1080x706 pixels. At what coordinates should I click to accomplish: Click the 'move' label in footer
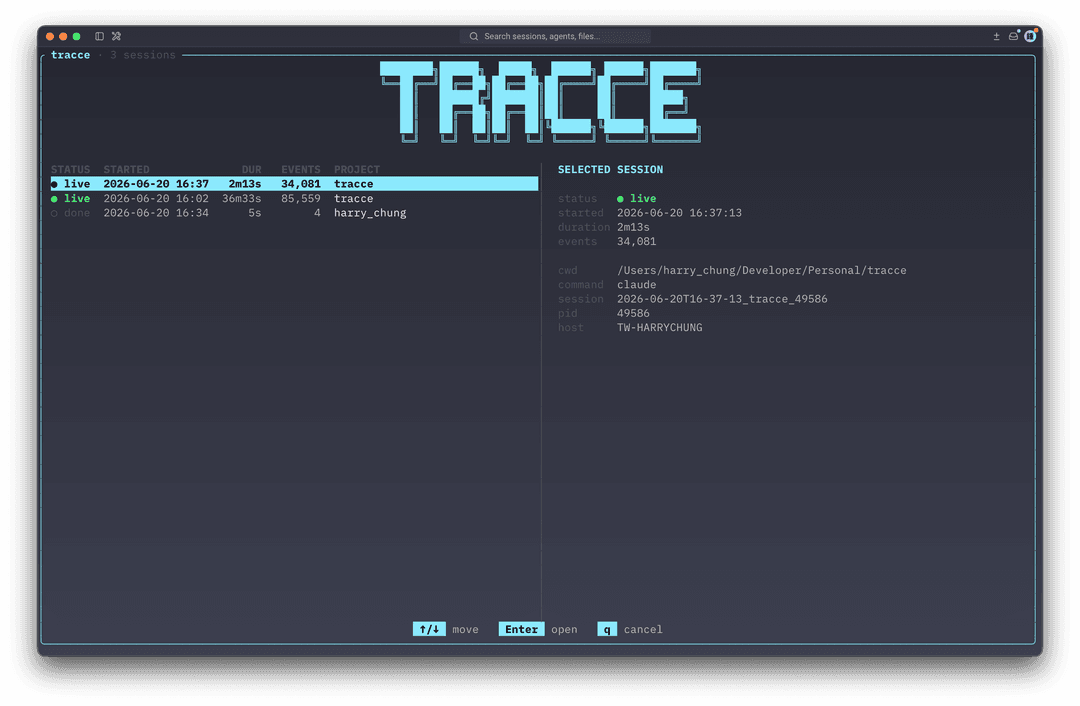tap(465, 630)
